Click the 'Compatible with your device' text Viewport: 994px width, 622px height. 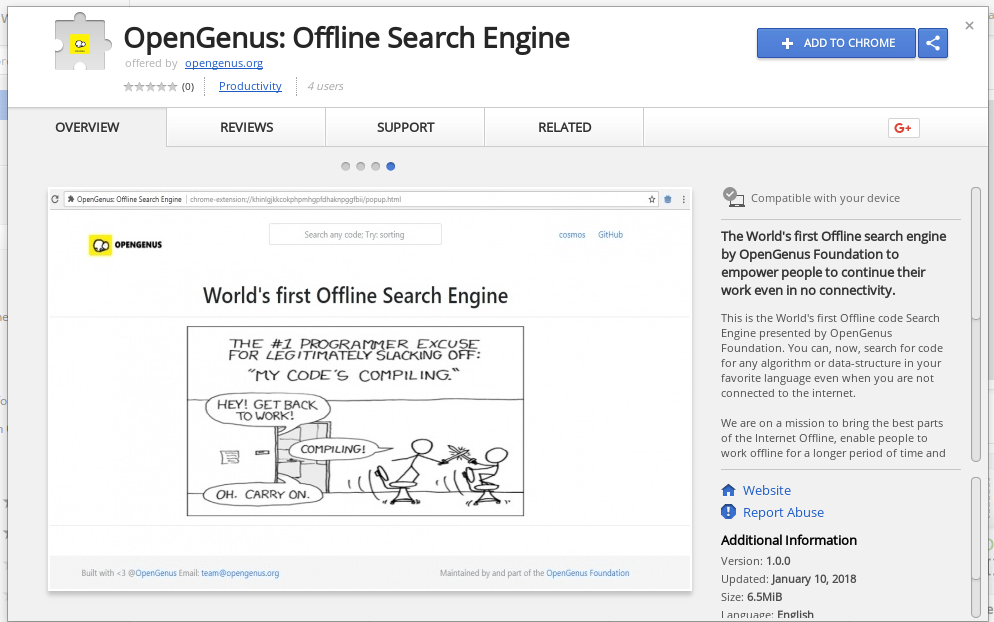tap(825, 198)
